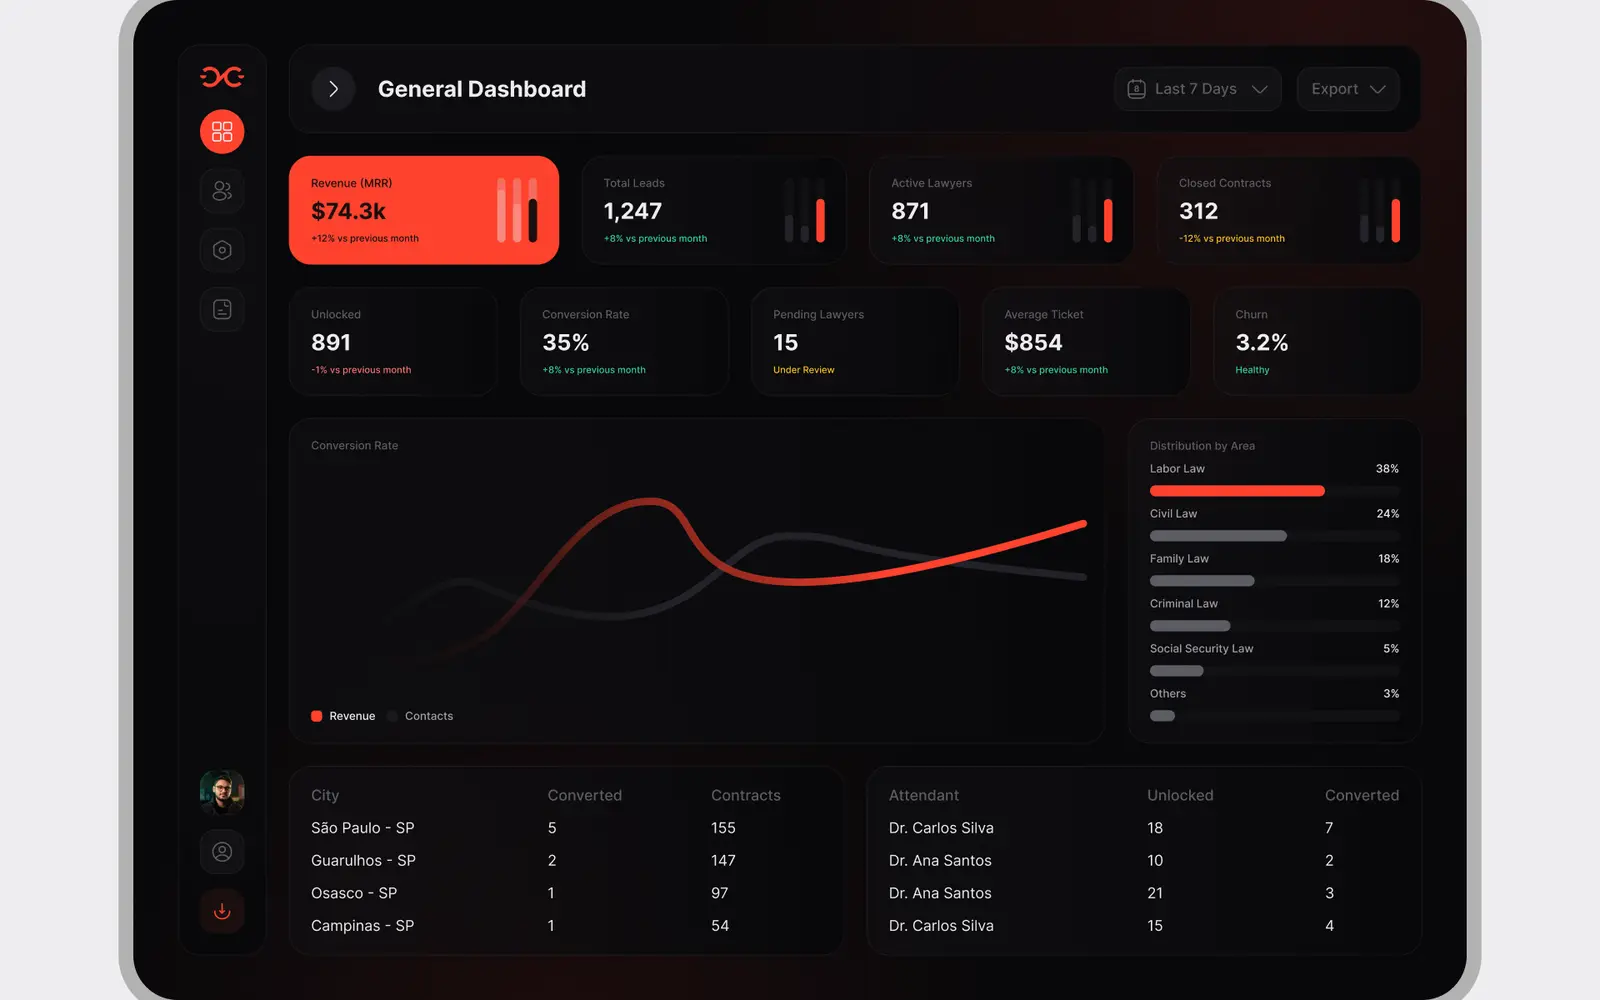Open the dashboard grid icon in sidebar

222,132
